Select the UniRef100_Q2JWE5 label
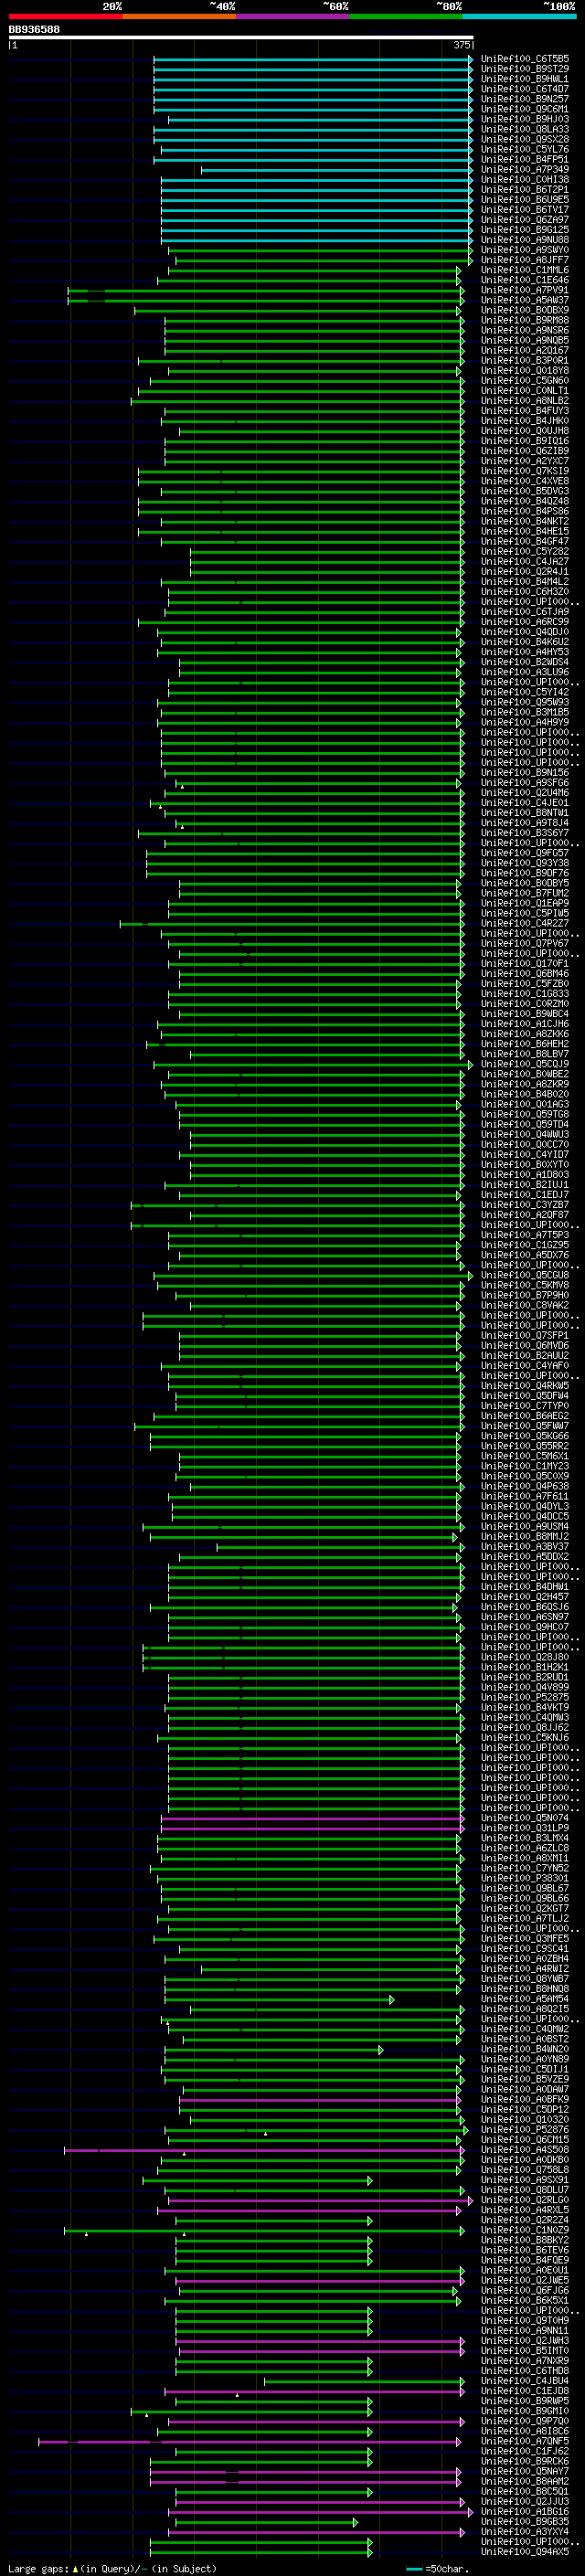Viewport: 585px width, 2576px height. pos(525,2280)
